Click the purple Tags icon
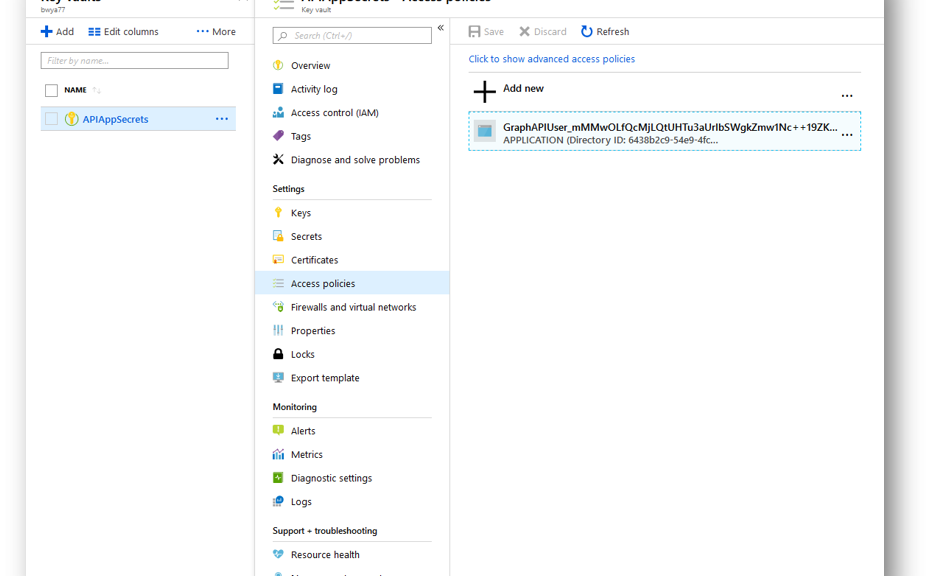The height and width of the screenshot is (576, 942). (x=278, y=136)
